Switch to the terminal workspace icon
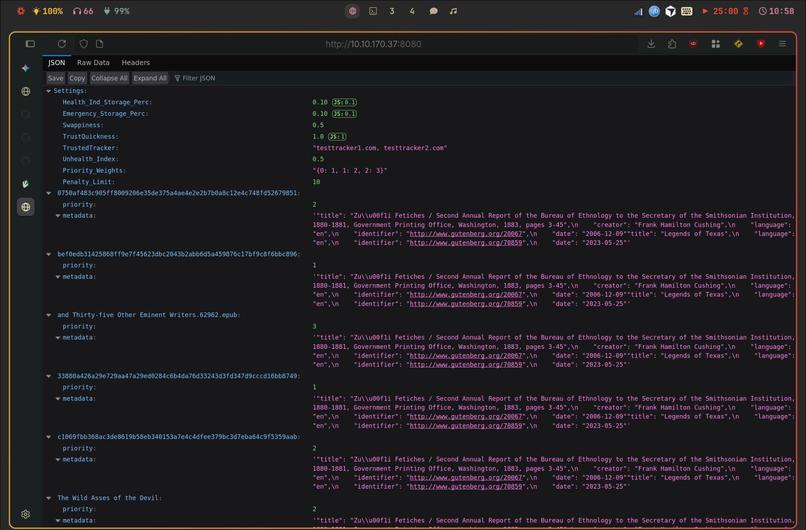This screenshot has height=530, width=806. pyautogui.click(x=373, y=11)
